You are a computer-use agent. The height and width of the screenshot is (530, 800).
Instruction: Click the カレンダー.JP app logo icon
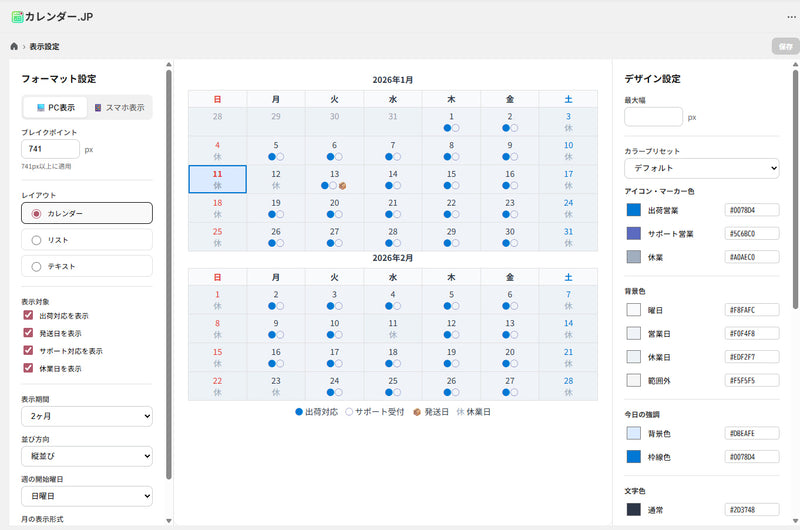[x=17, y=16]
